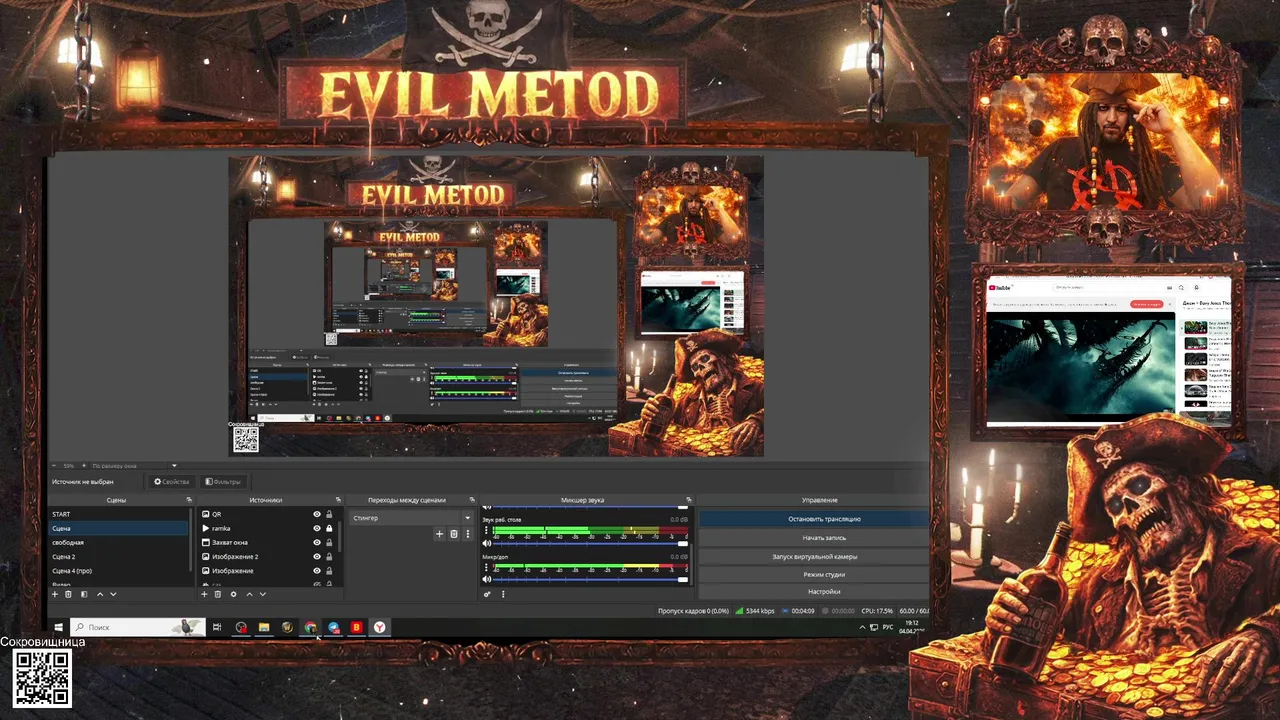Open Task View on the taskbar
Screen dimensions: 1280x720
pyautogui.click(x=217, y=627)
